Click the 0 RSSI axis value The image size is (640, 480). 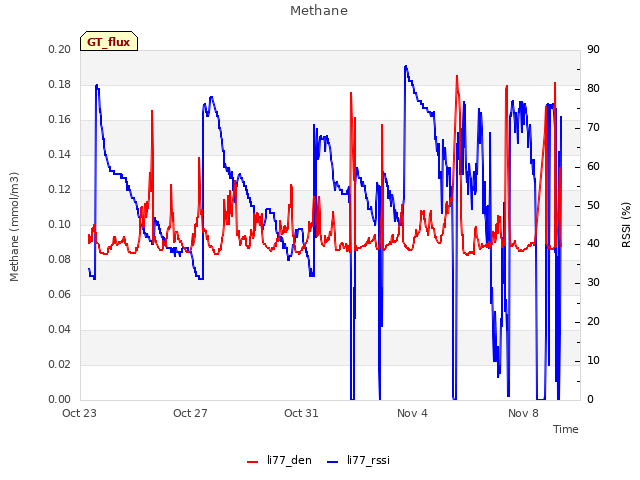(590, 400)
